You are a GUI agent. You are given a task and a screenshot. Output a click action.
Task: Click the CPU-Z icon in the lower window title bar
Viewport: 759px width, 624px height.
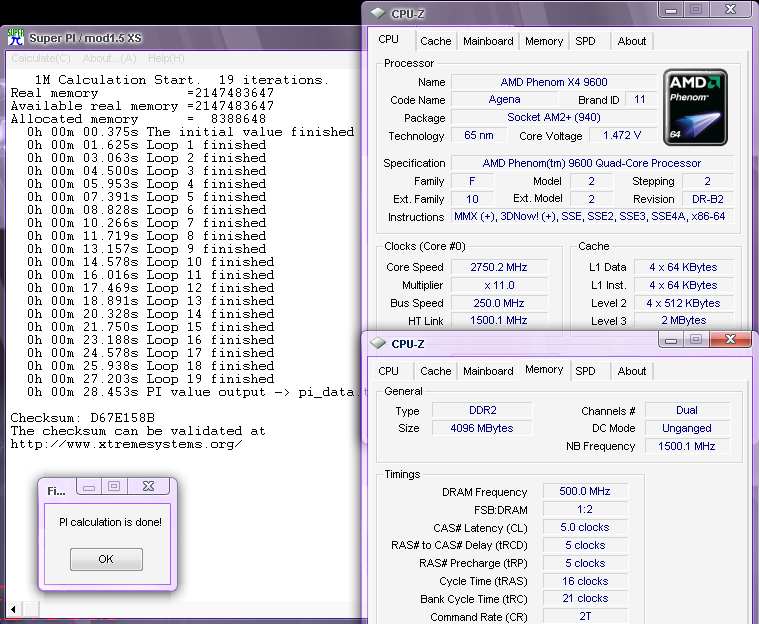coord(378,343)
